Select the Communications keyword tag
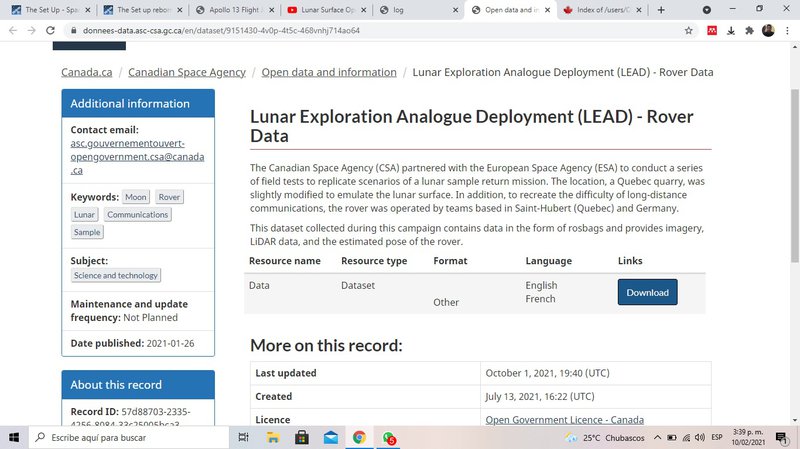Screen dimensions: 800x449 click(x=137, y=215)
